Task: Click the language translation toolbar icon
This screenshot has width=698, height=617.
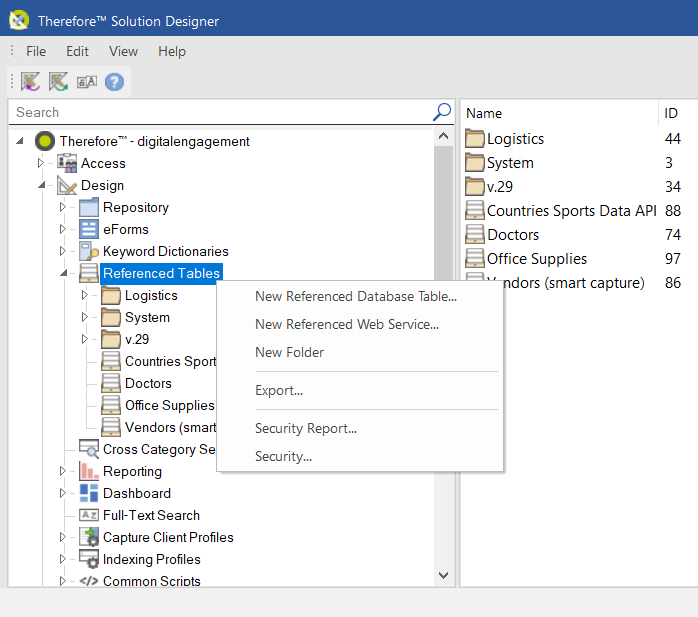Action: pyautogui.click(x=87, y=82)
